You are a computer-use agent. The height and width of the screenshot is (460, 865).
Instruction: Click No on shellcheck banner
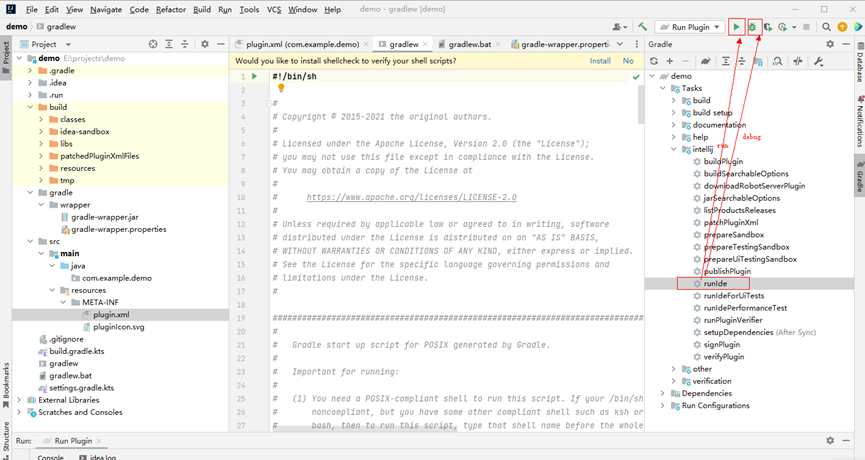[x=628, y=61]
